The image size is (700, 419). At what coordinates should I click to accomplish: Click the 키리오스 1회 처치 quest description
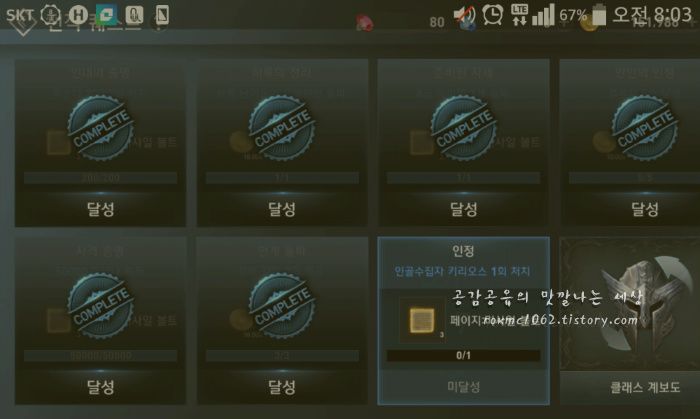(462, 271)
